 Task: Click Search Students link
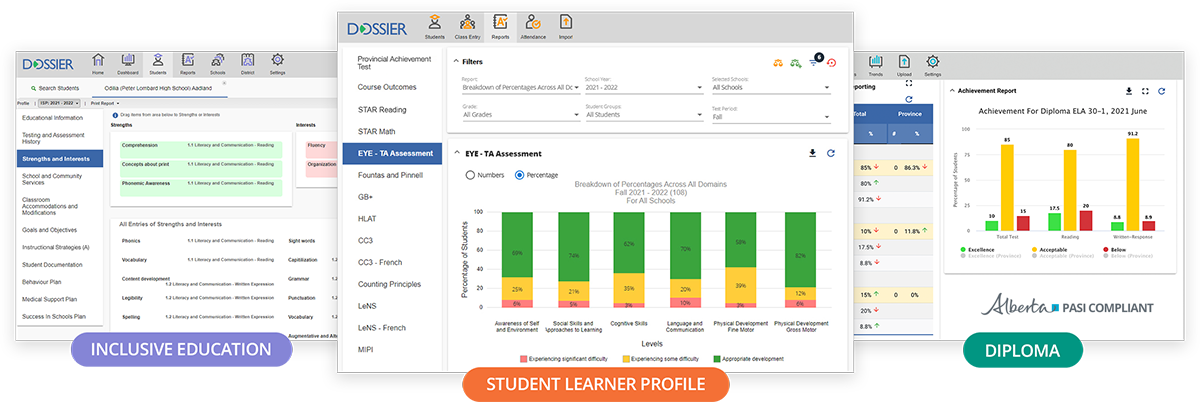click(58, 89)
